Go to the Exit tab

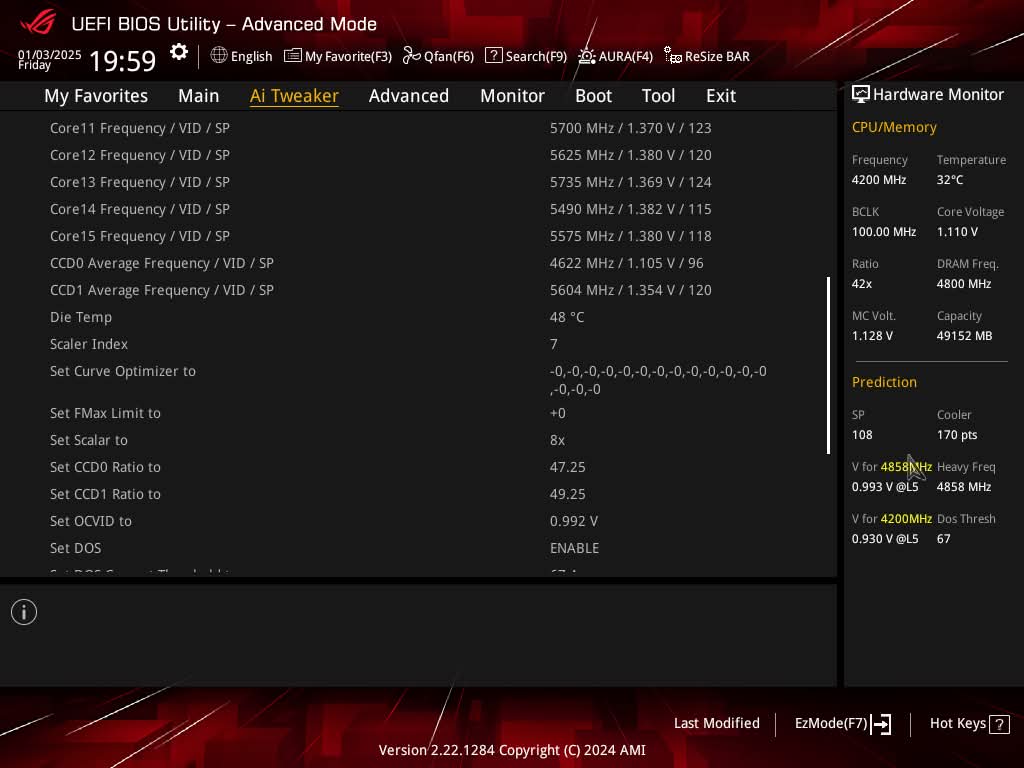click(x=721, y=96)
